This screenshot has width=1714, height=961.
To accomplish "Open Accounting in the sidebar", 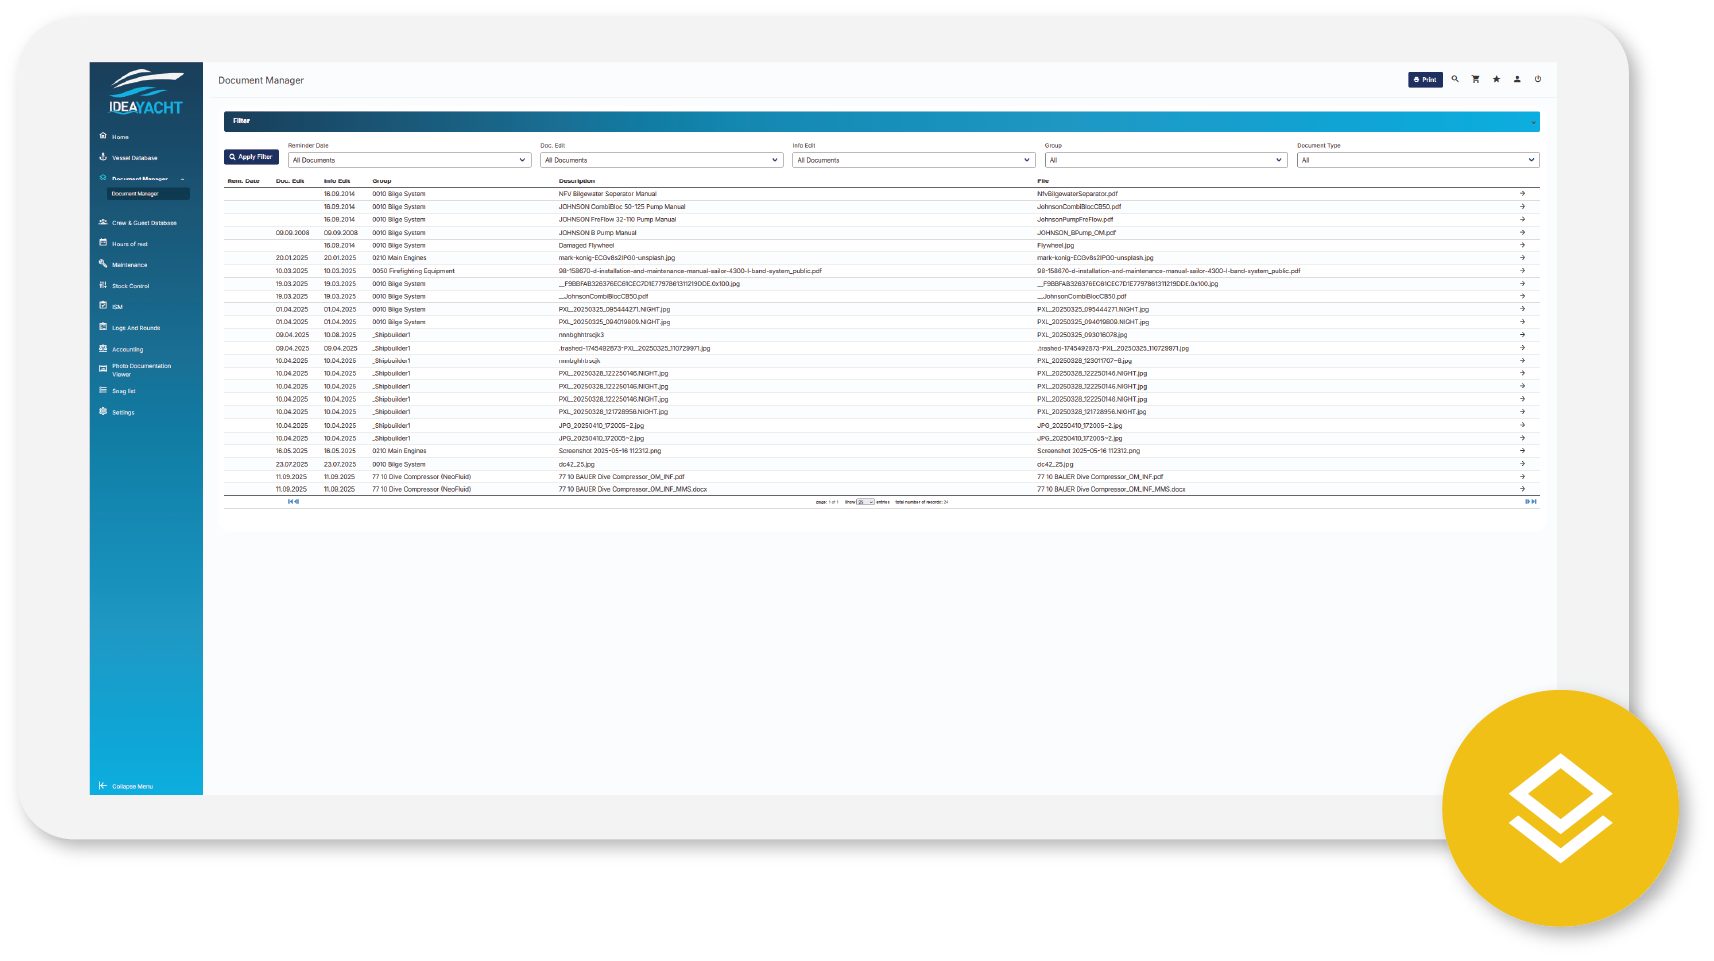I will coord(127,350).
